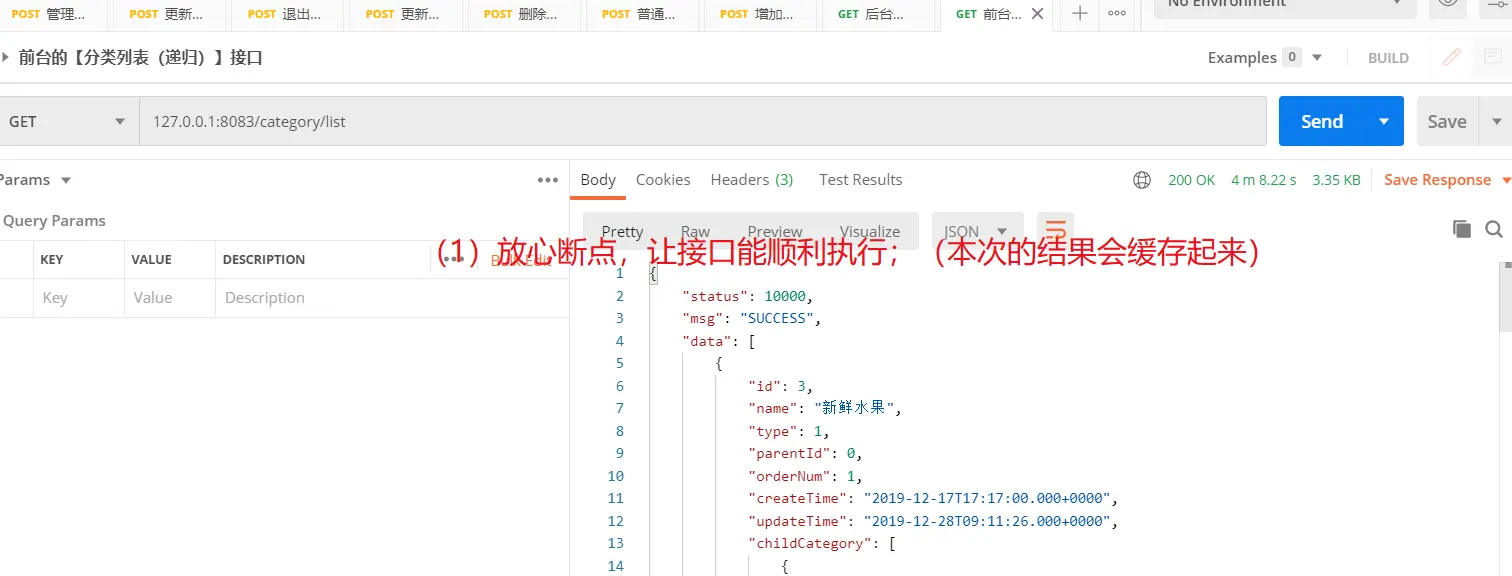
Task: Select the Pretty response view
Action: [x=622, y=231]
